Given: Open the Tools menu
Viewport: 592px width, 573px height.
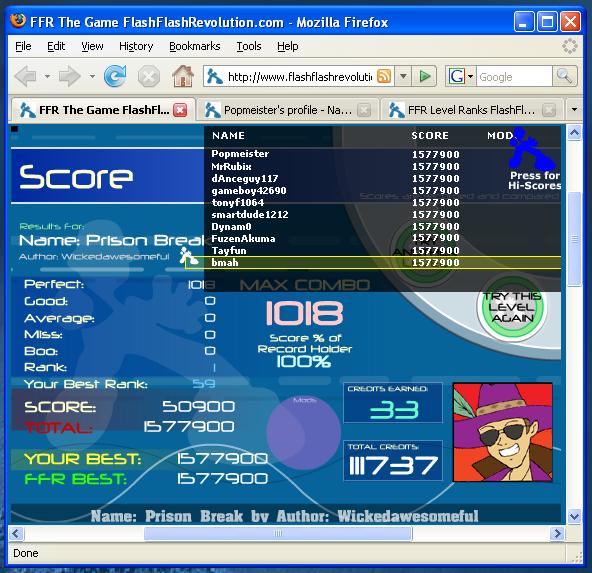Looking at the screenshot, I should pos(249,46).
